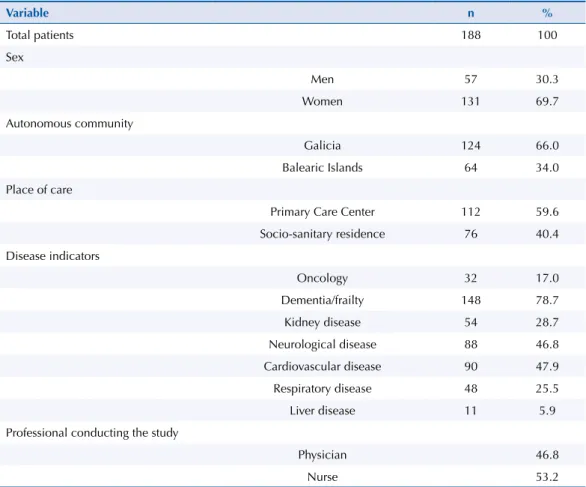The height and width of the screenshot is (487, 586).
Task: Click the 47.9 percent value
Action: pos(547,366)
